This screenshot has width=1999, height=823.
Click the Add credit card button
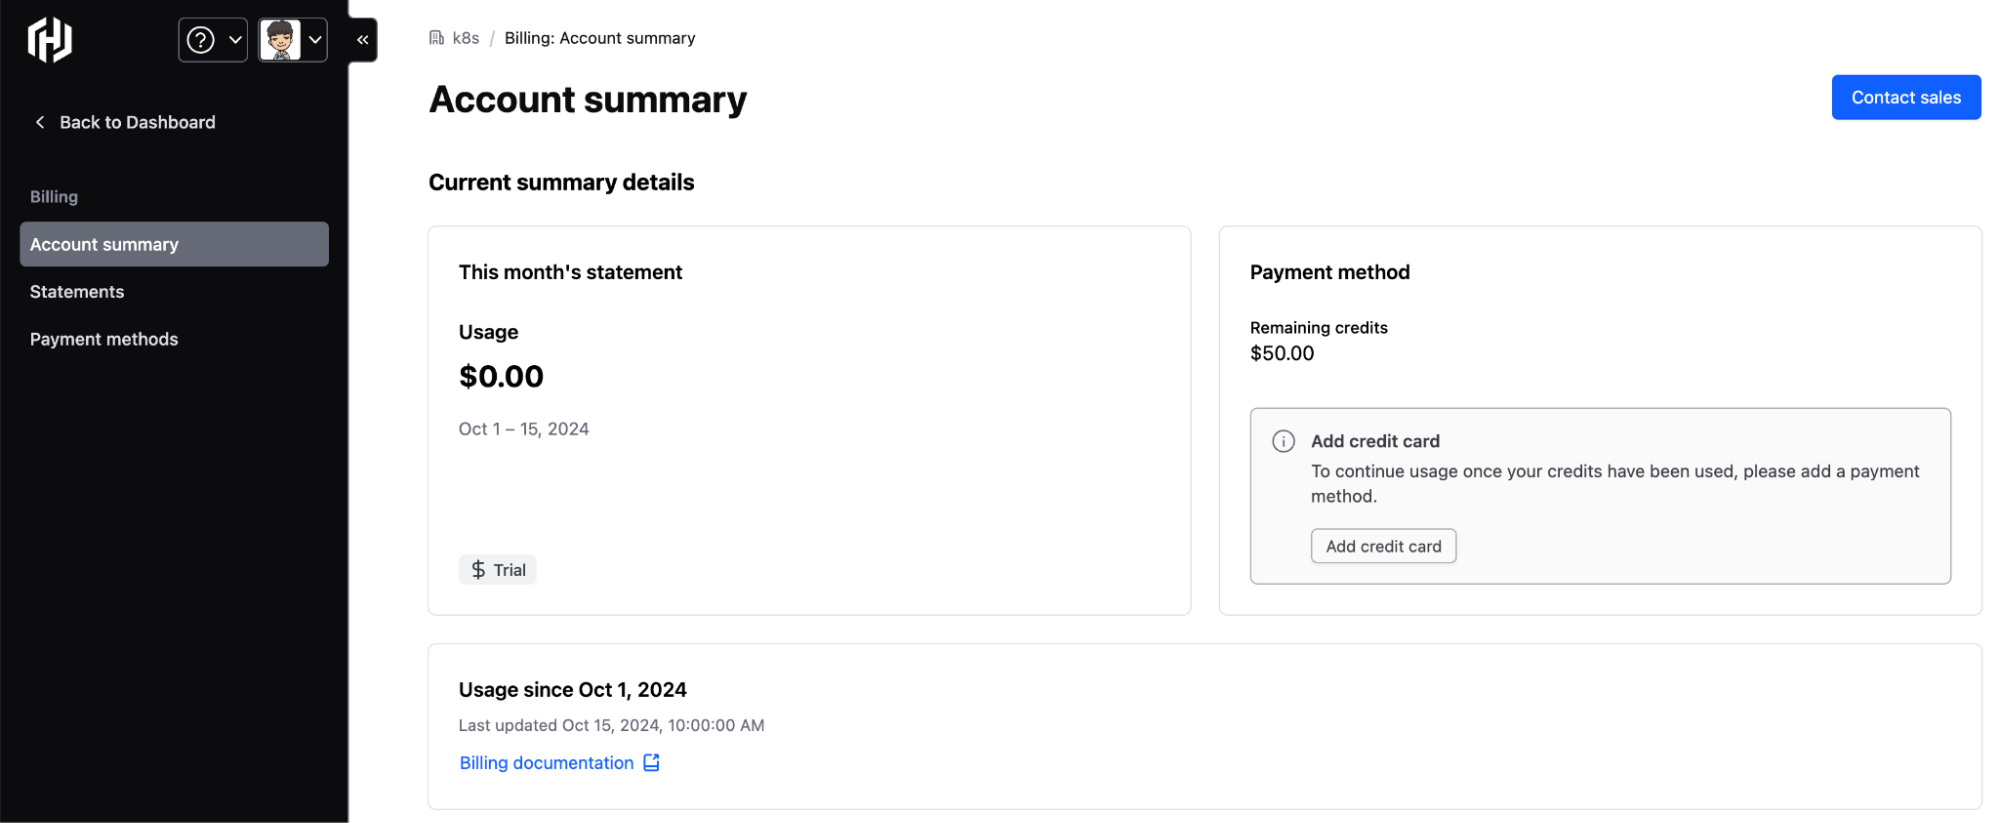(1383, 546)
